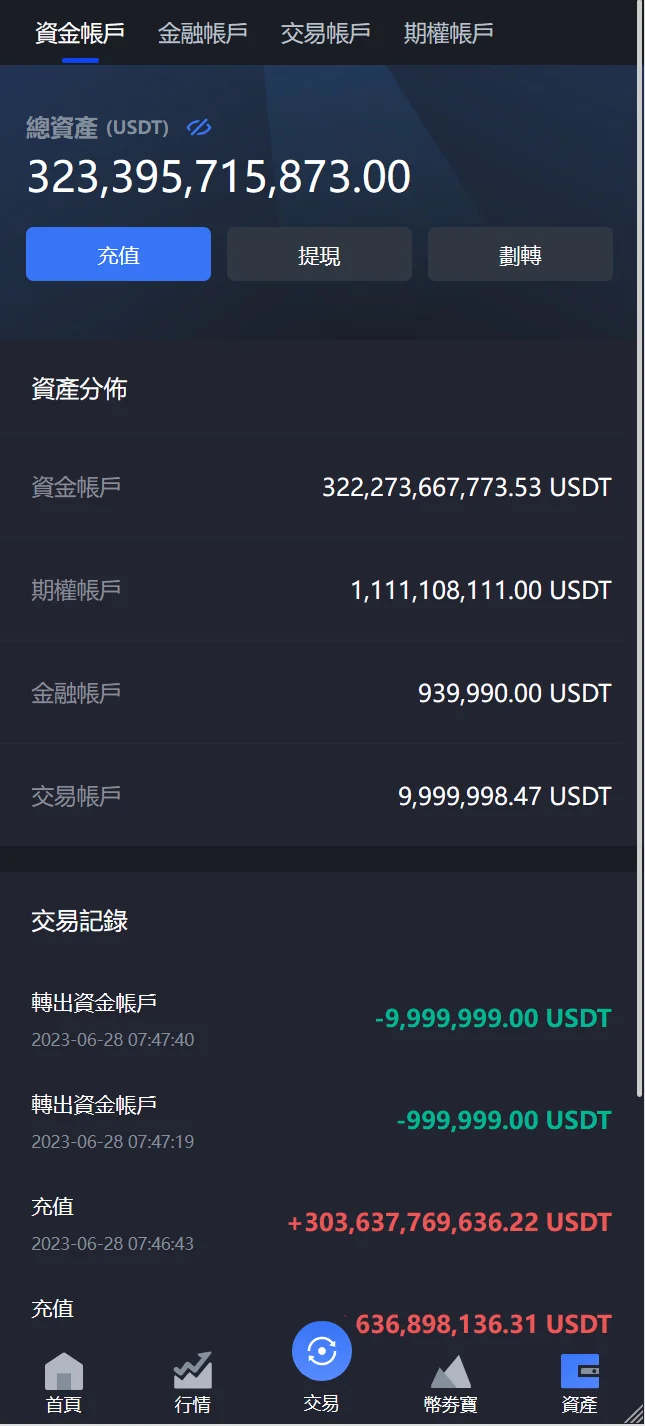Open the 期權帳戶 balance row
The image size is (645, 1426).
pos(320,590)
